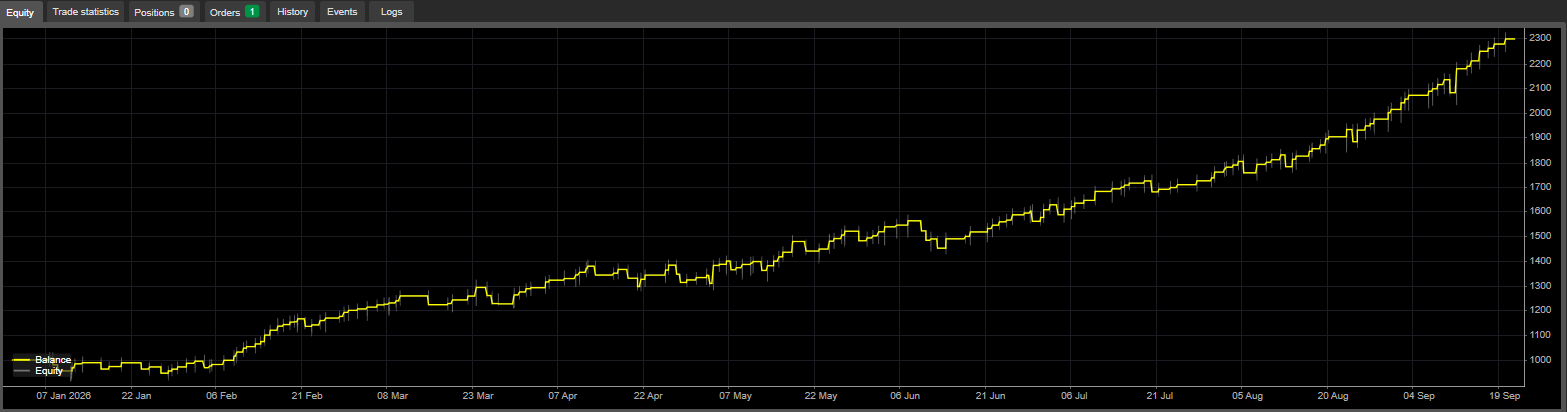Click the 06 Jun date label
This screenshot has width=1567, height=412.
click(x=905, y=395)
